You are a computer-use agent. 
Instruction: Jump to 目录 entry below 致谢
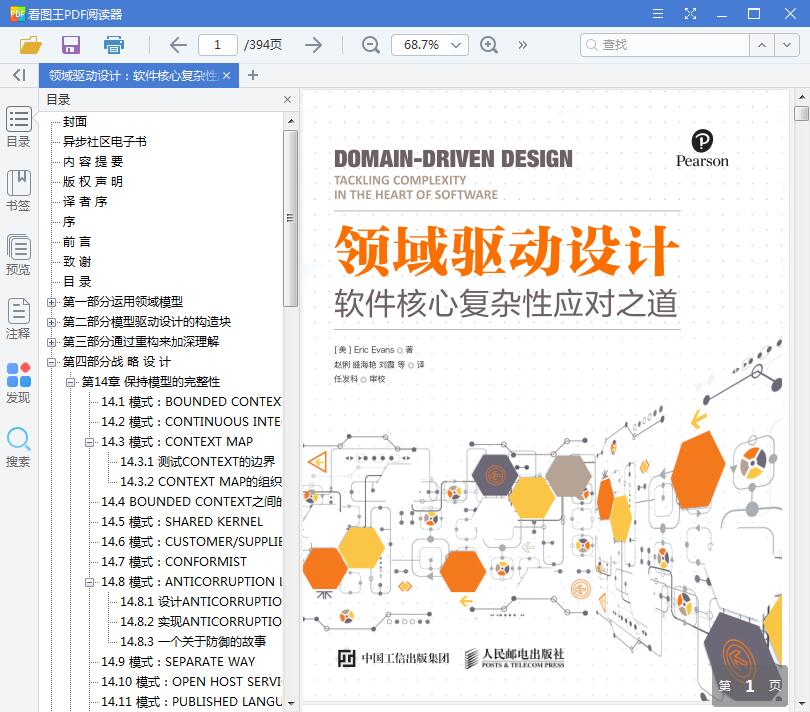(77, 282)
